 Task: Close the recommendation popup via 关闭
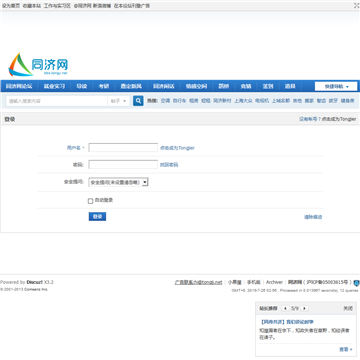(x=348, y=309)
